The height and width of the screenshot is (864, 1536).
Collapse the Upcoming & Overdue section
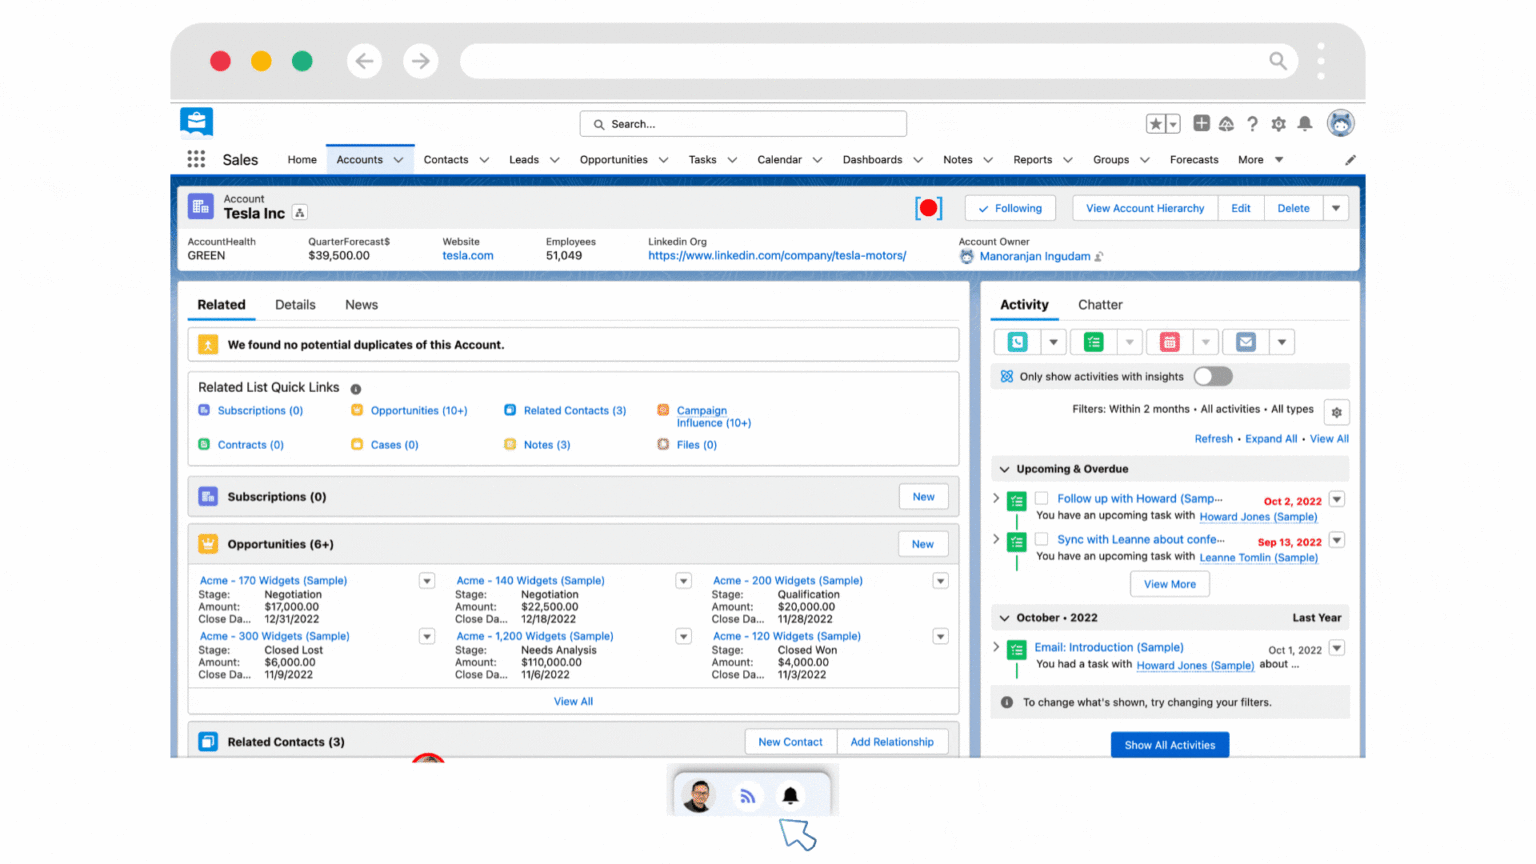pos(1005,469)
